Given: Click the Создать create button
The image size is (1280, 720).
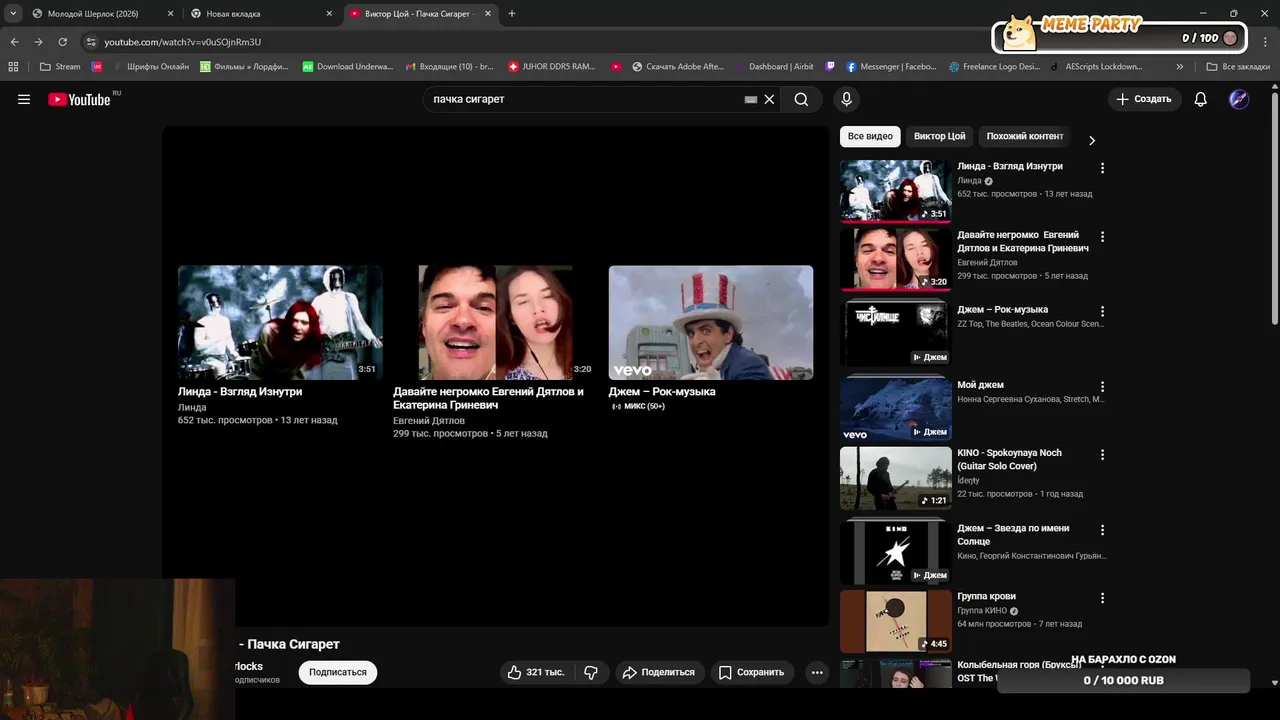Looking at the screenshot, I should [1144, 99].
